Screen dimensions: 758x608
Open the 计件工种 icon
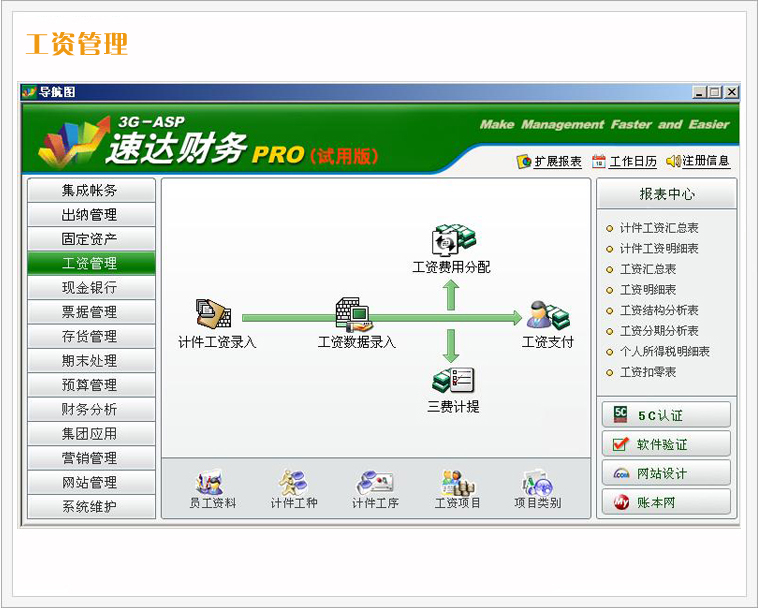point(293,482)
